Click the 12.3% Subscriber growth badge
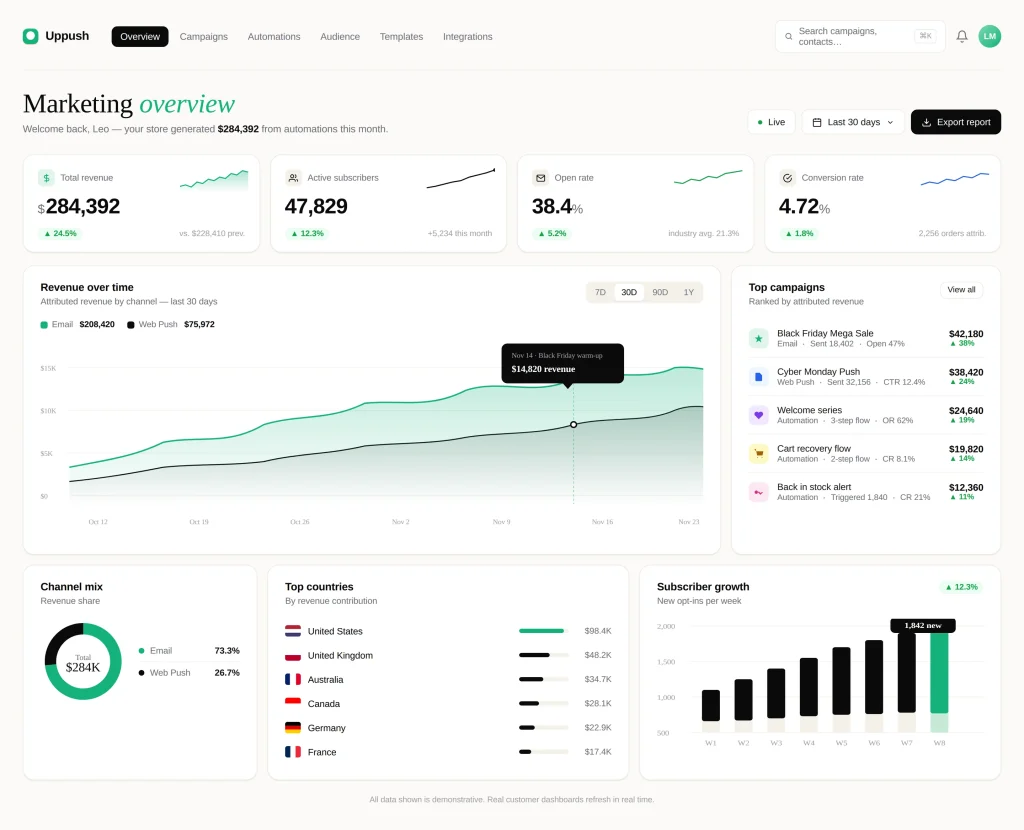This screenshot has width=1024, height=830. point(961,587)
